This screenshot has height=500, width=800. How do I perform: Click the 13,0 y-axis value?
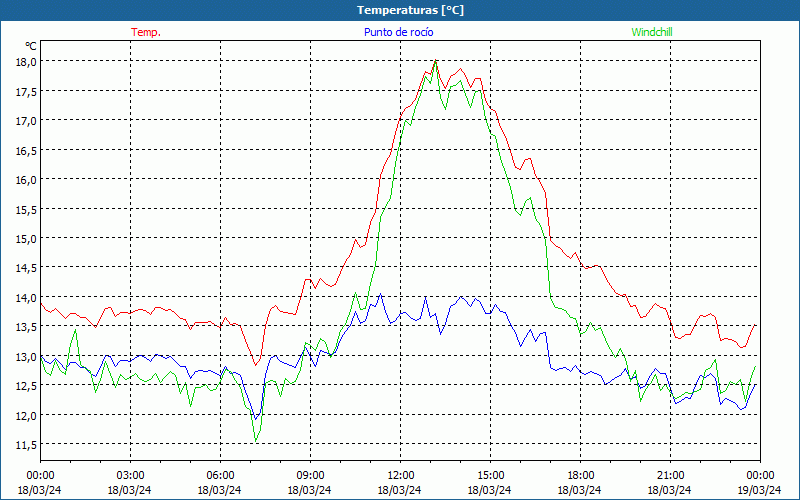pyautogui.click(x=27, y=357)
